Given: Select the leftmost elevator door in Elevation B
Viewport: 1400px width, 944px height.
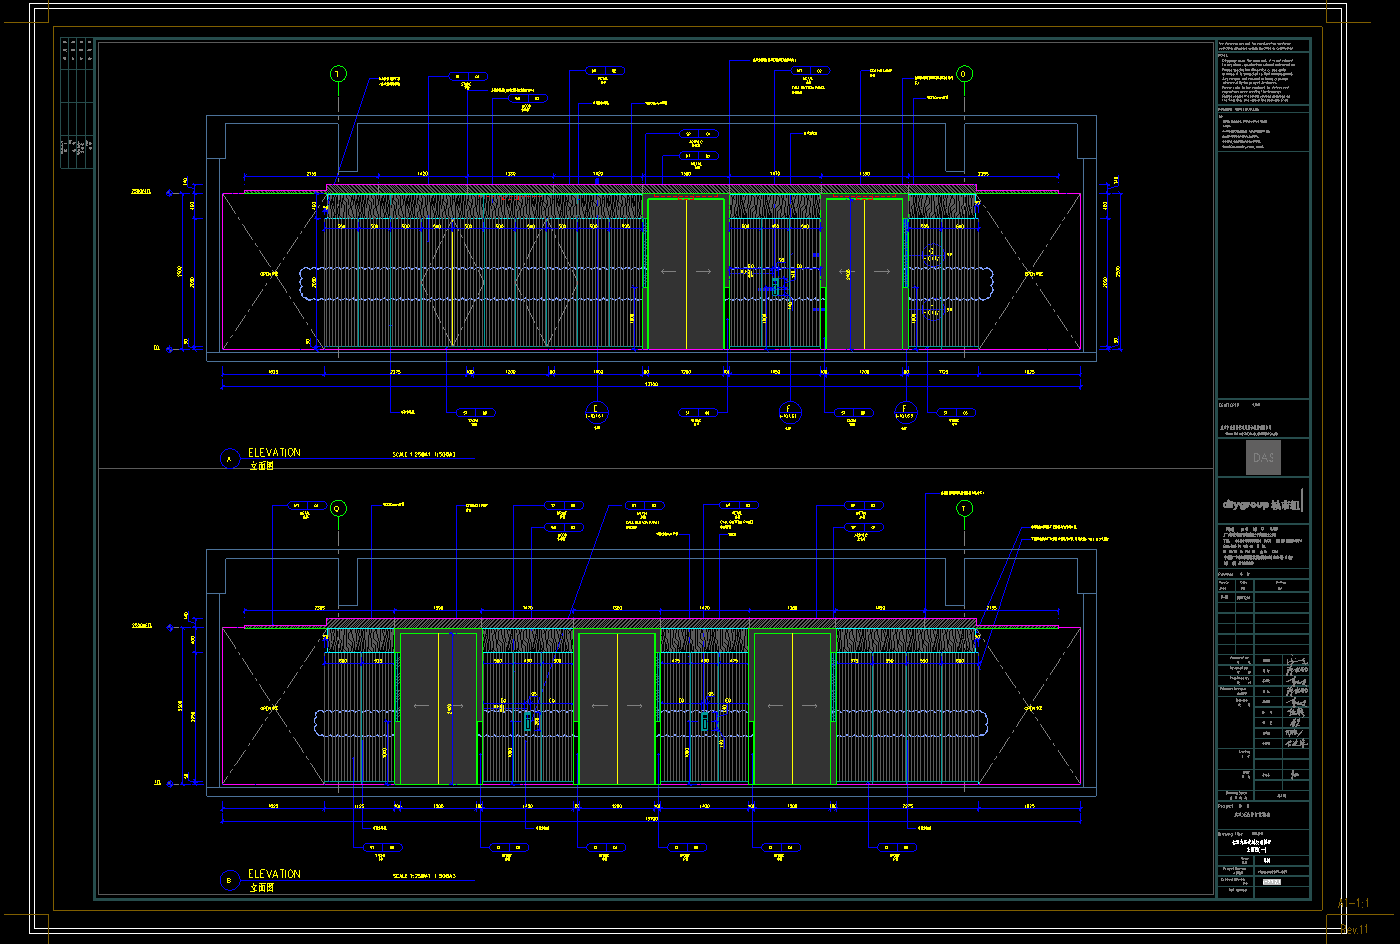Looking at the screenshot, I should [438, 708].
